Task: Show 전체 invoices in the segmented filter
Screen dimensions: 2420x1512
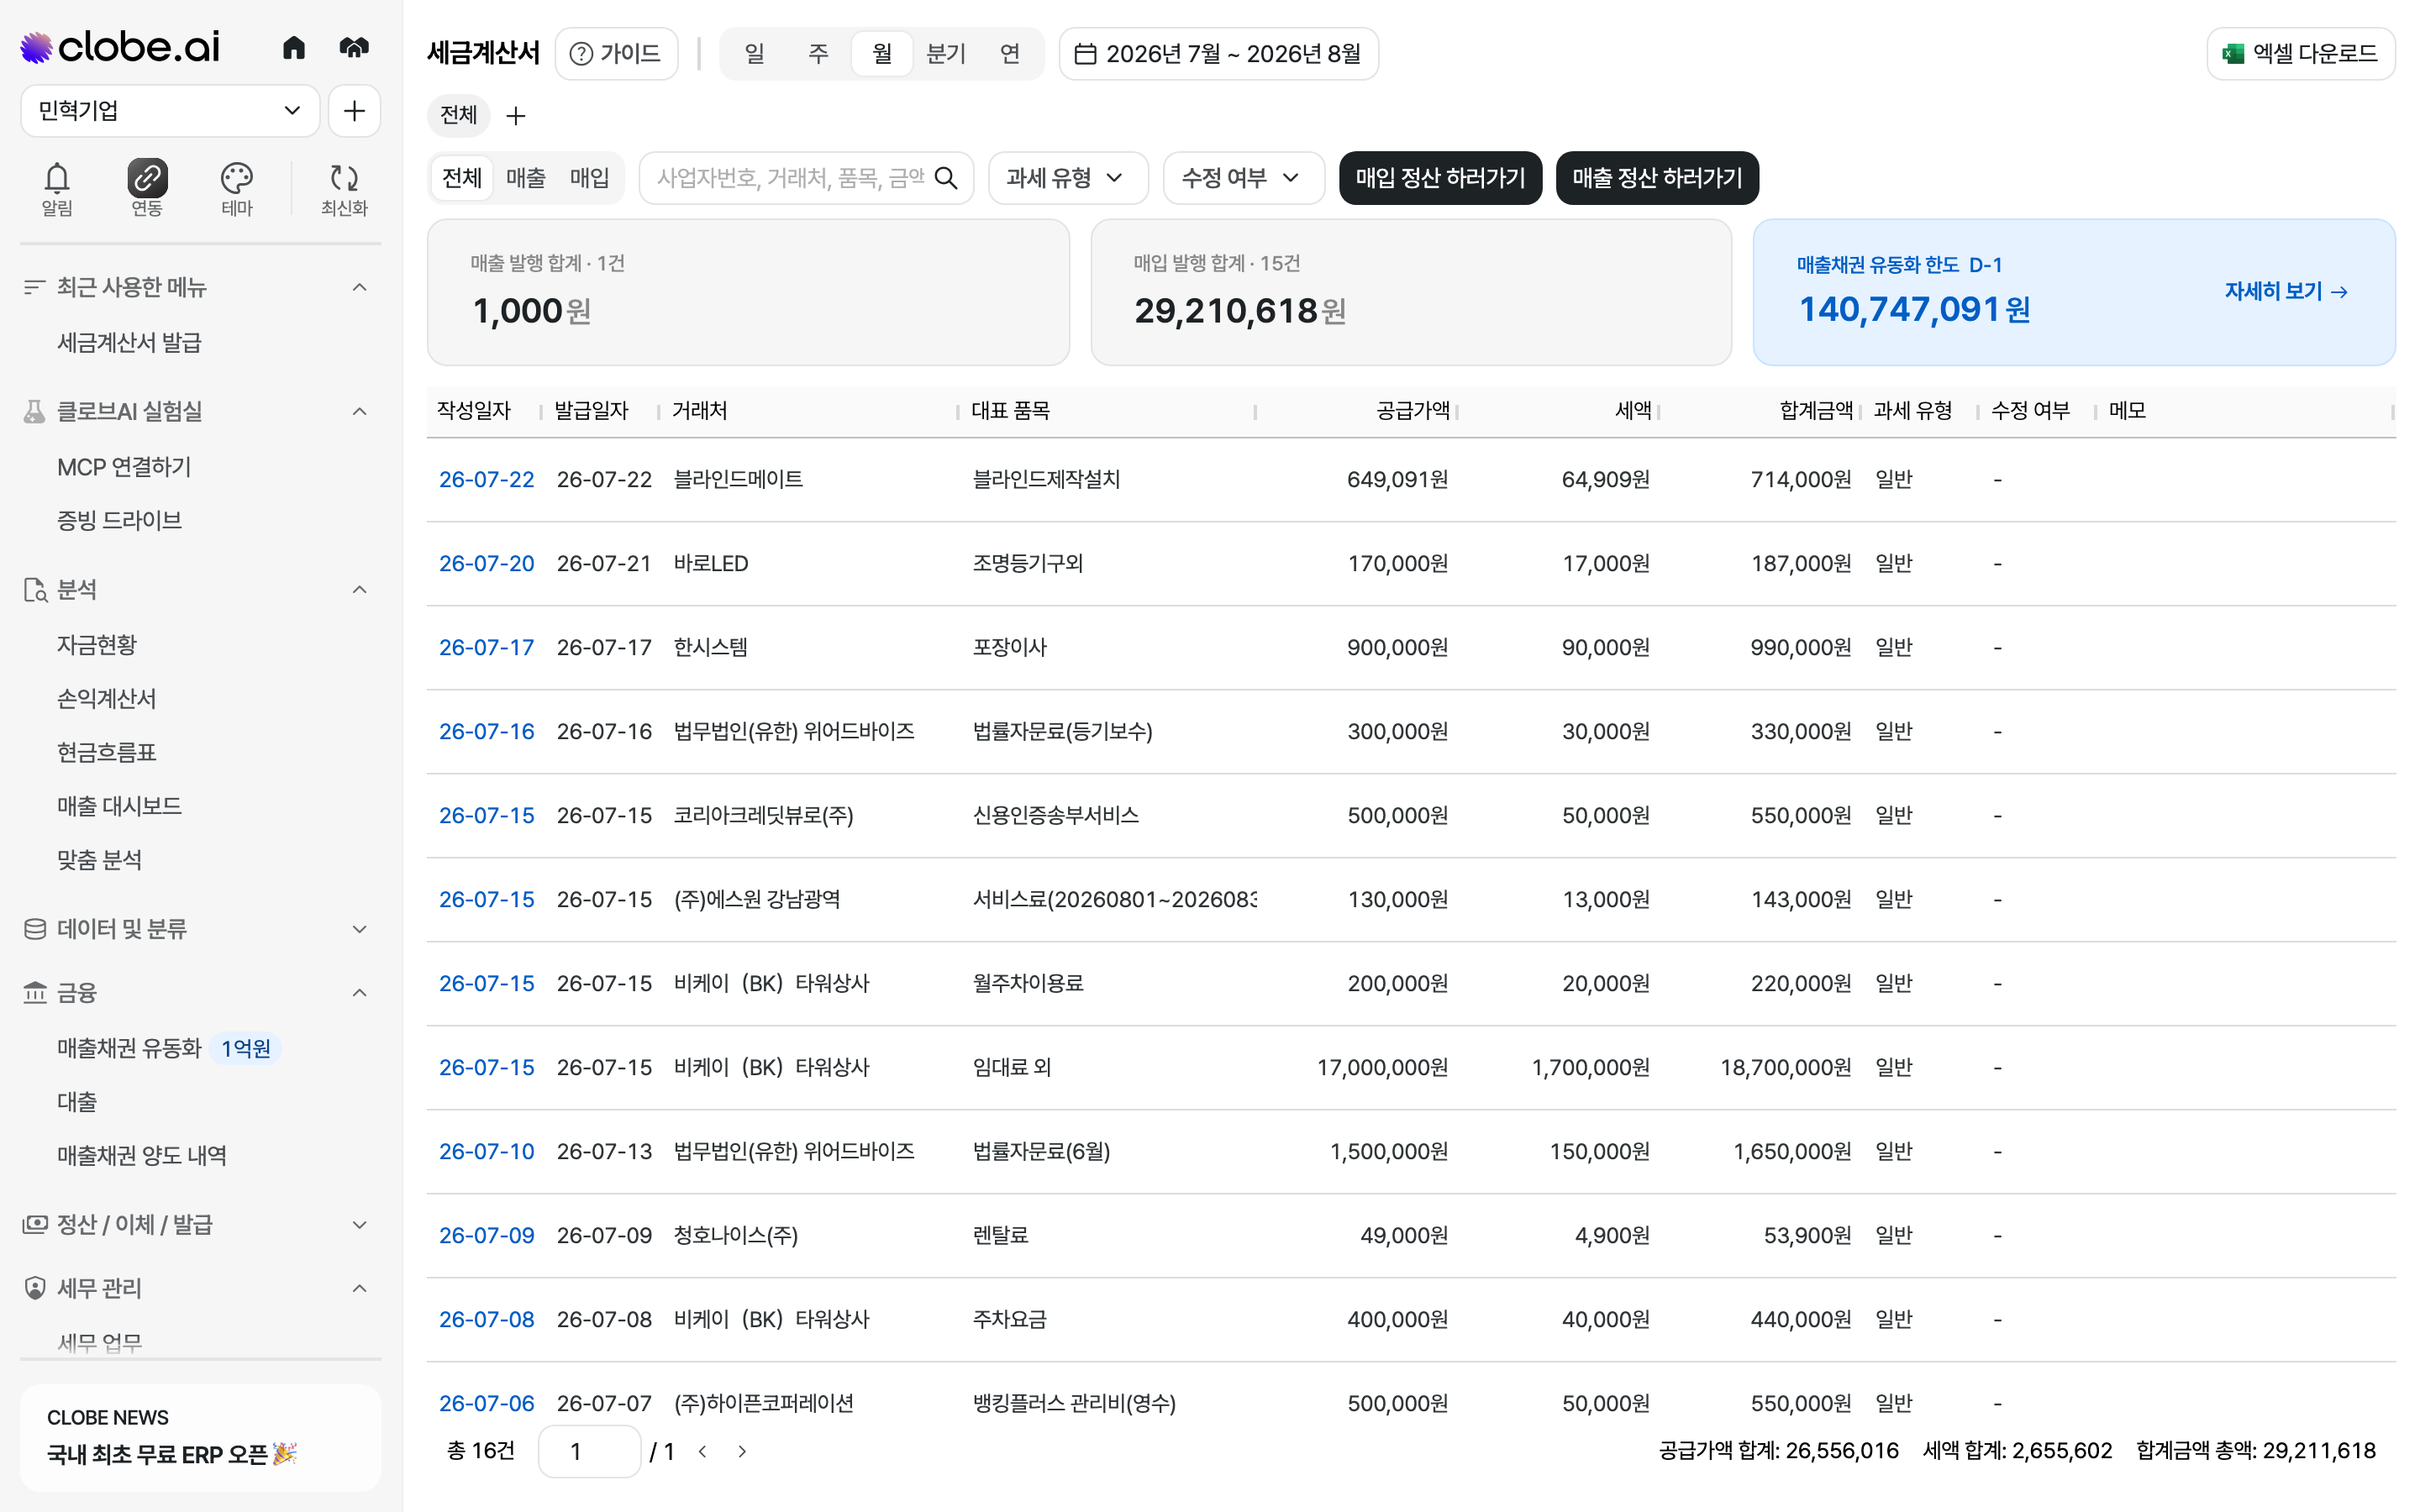Action: pyautogui.click(x=462, y=178)
